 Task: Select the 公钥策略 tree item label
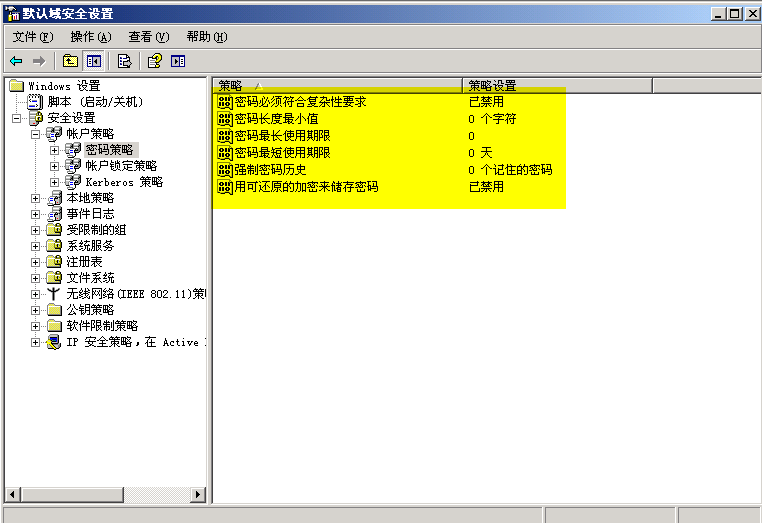pyautogui.click(x=90, y=310)
